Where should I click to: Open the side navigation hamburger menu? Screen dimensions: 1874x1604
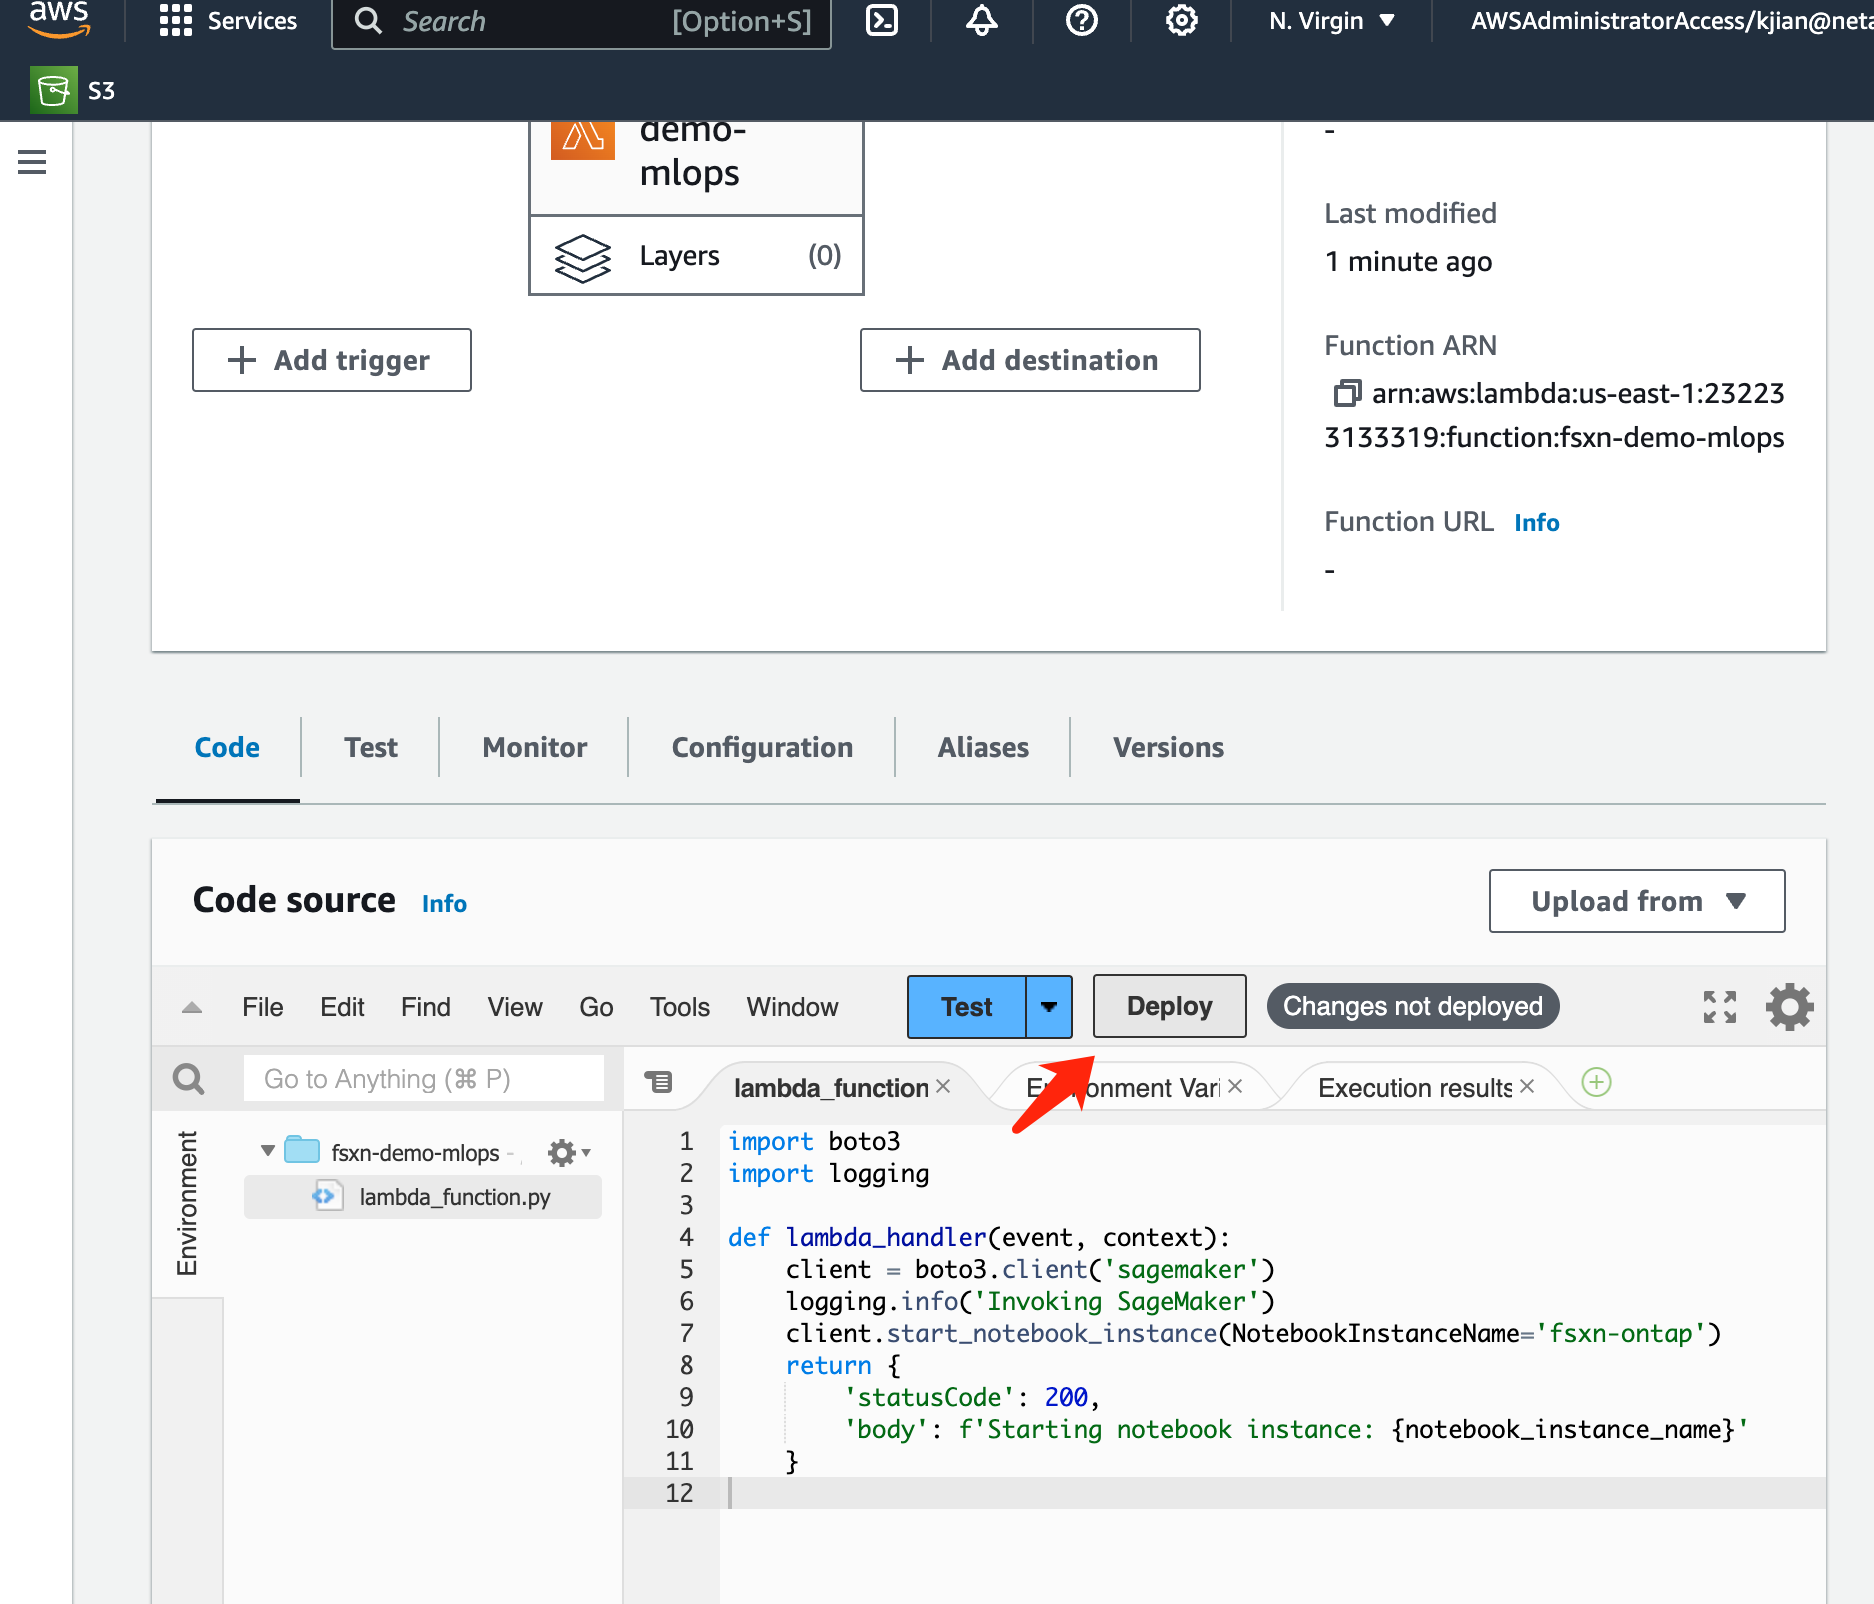coord(32,162)
